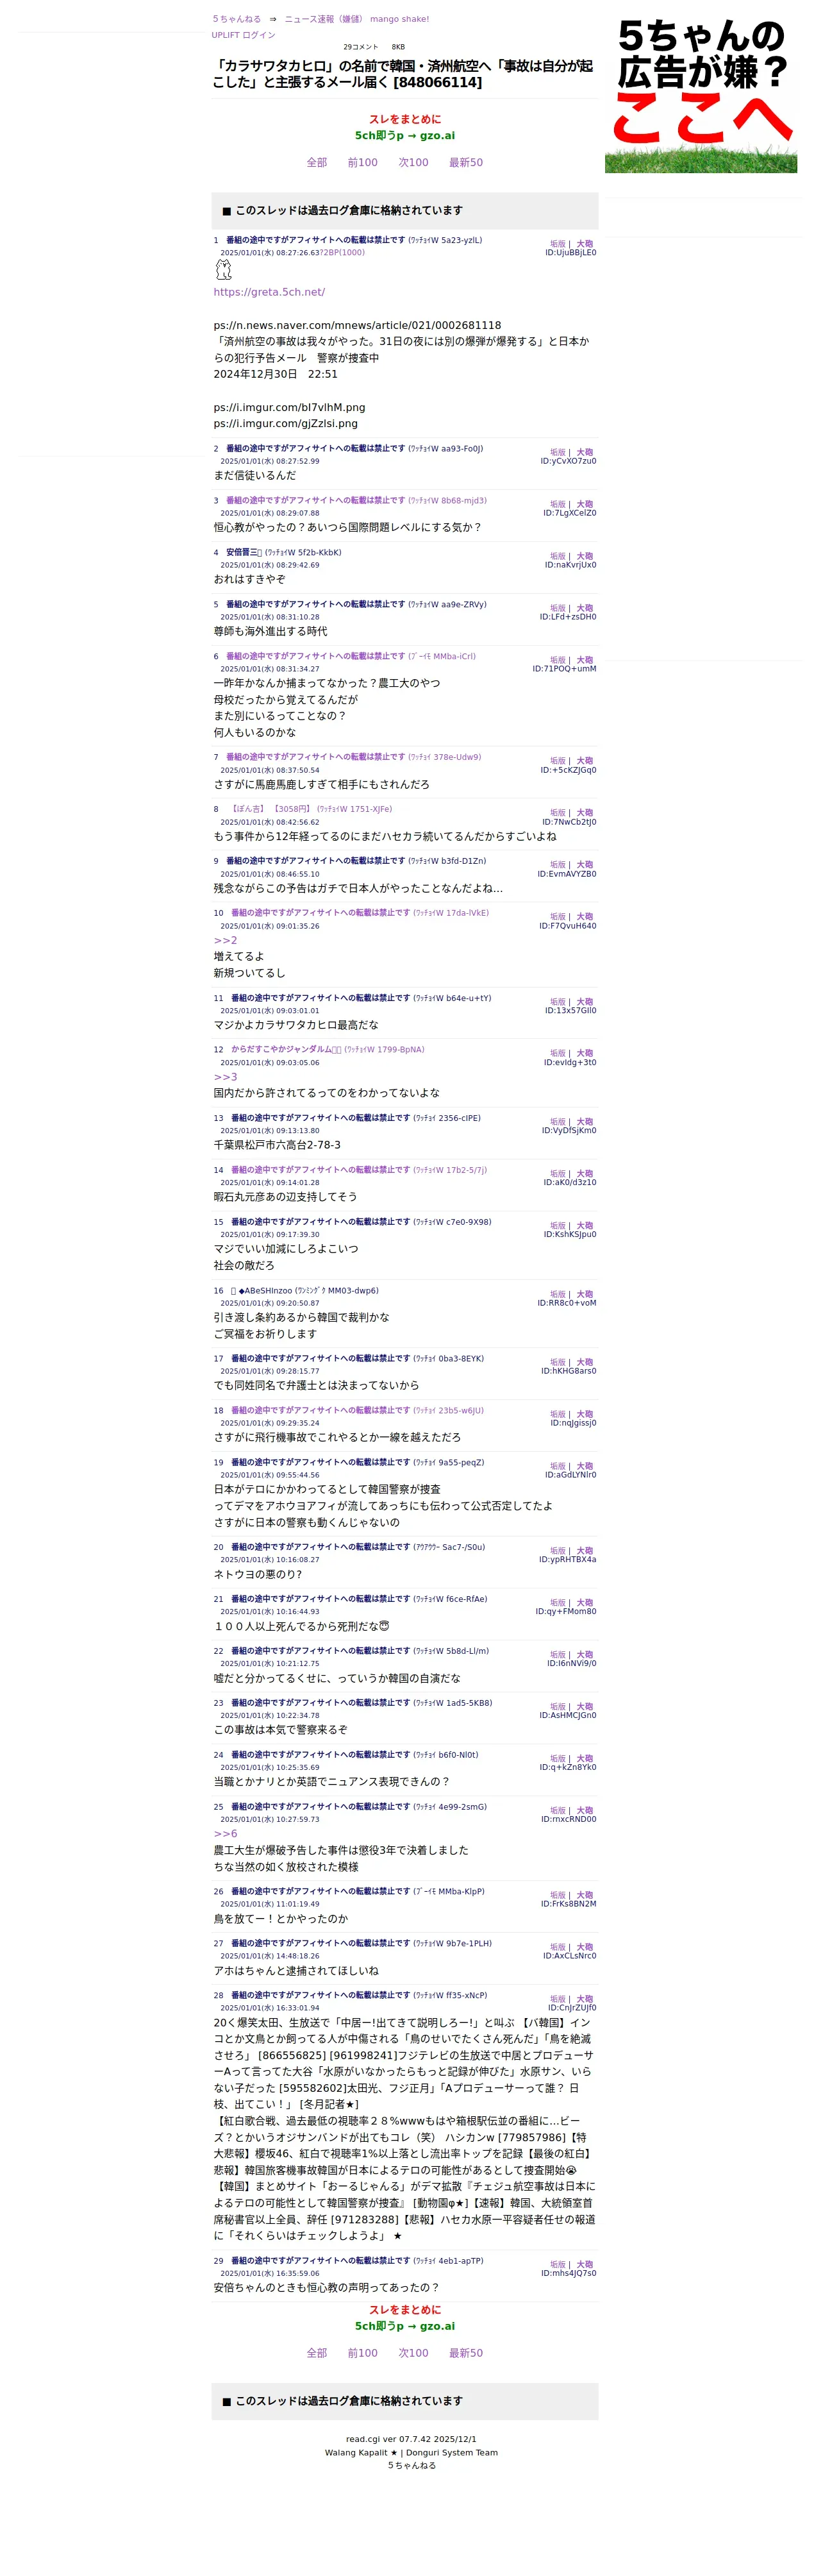Click スレをまとめに link below post 29

point(405,2310)
